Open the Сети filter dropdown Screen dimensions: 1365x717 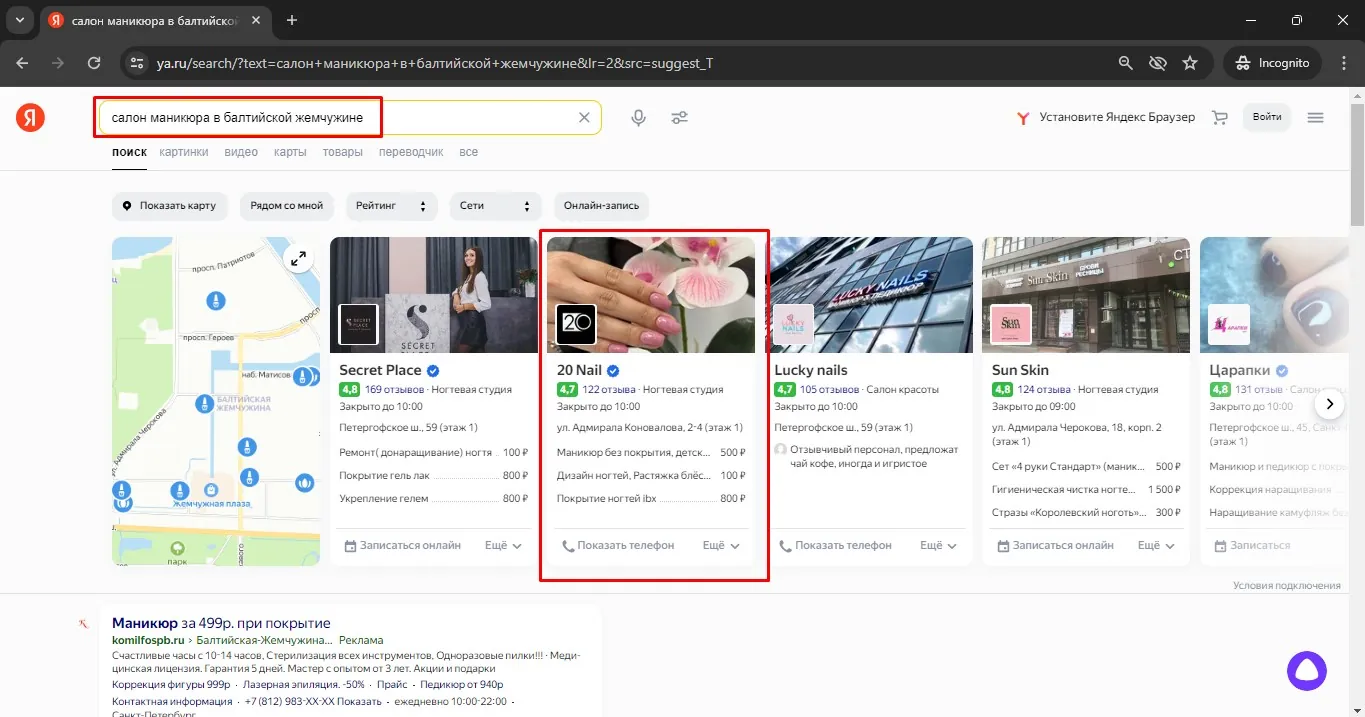click(495, 206)
